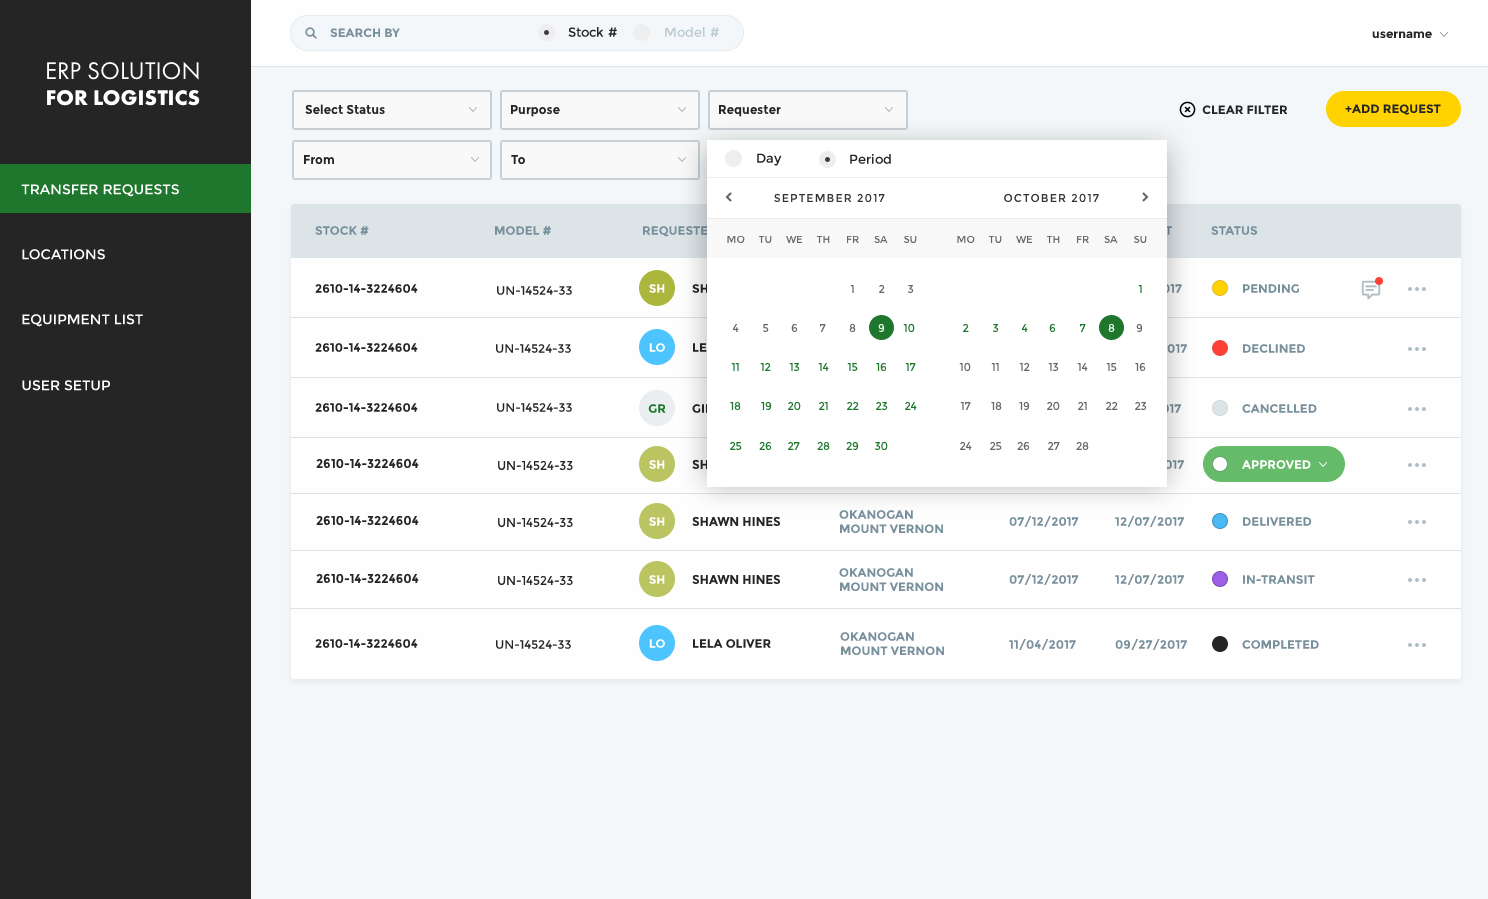Expand the username account menu
The height and width of the screenshot is (899, 1488).
tap(1410, 34)
